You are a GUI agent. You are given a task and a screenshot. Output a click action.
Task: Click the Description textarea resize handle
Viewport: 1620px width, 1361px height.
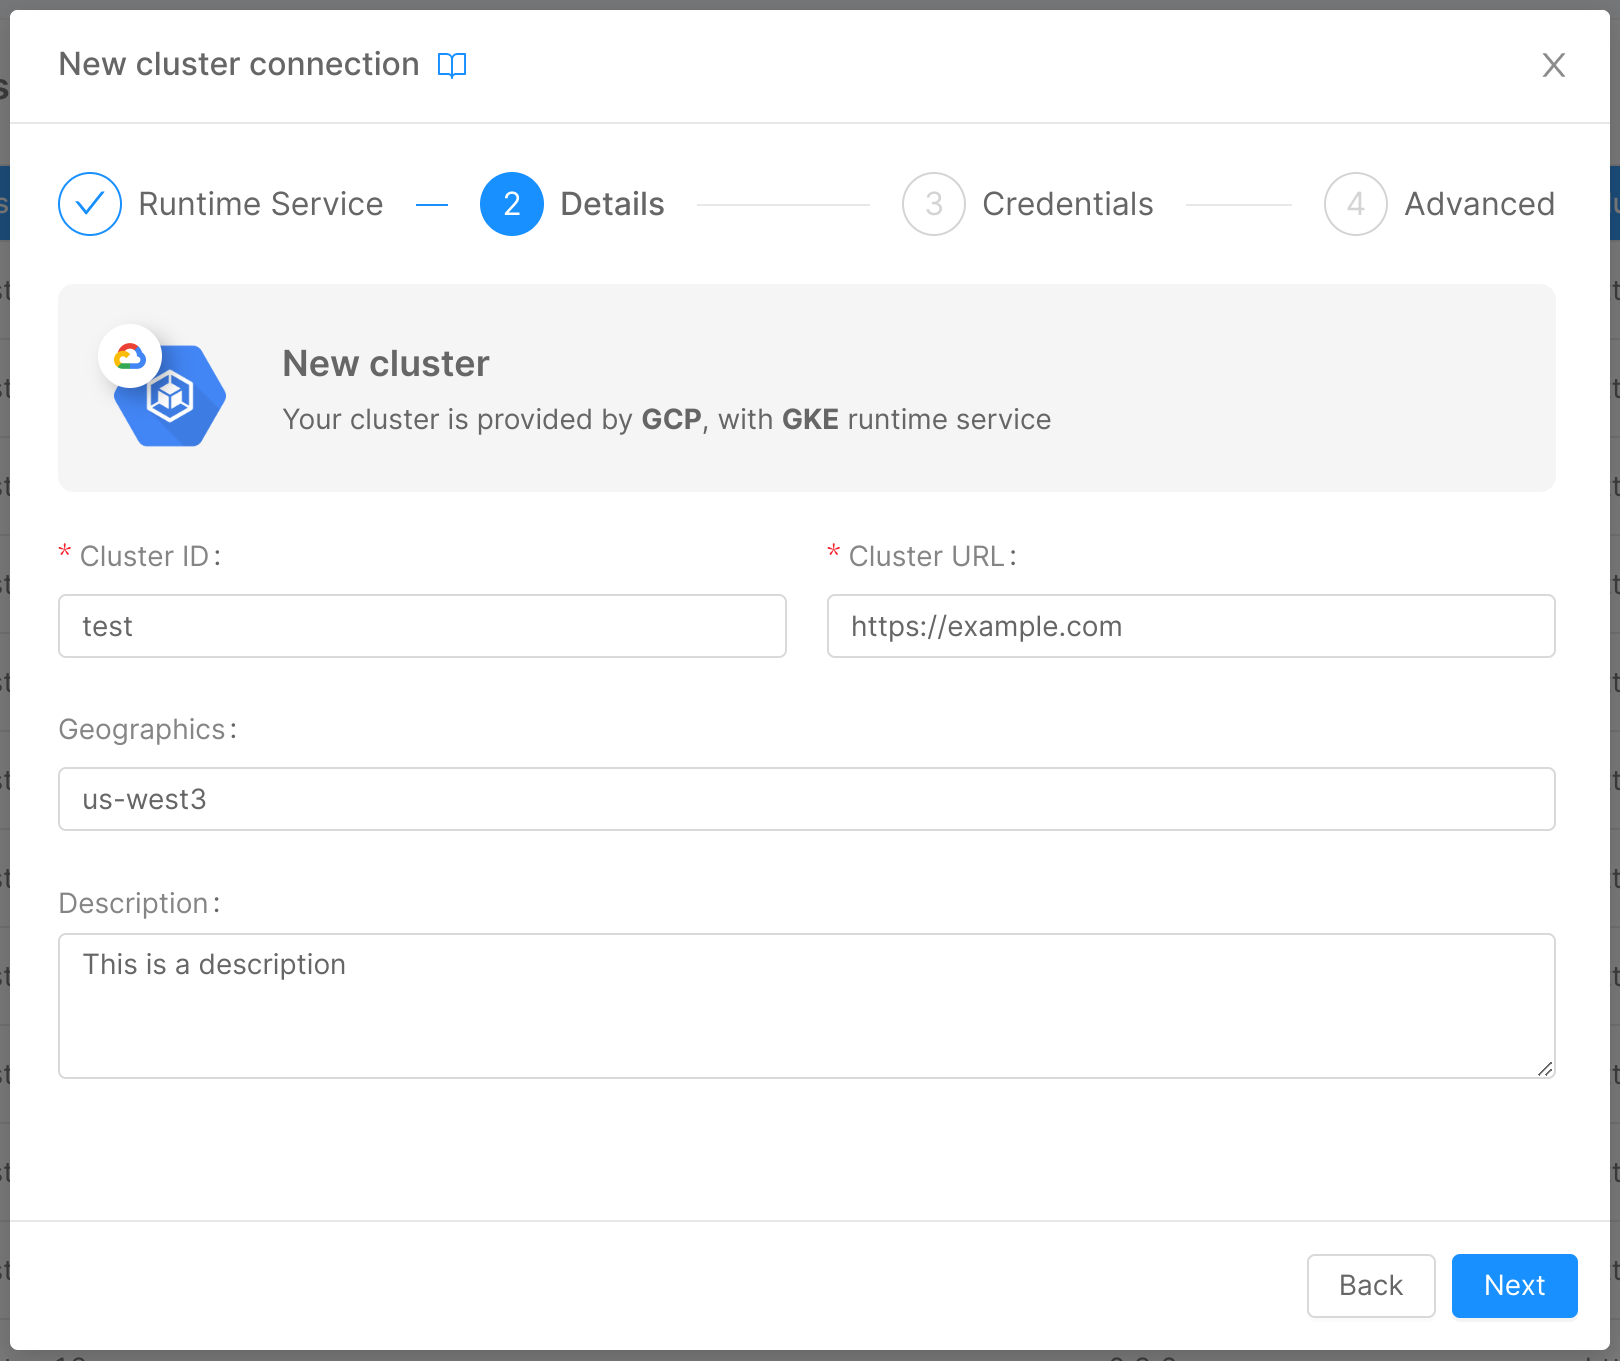click(1545, 1068)
